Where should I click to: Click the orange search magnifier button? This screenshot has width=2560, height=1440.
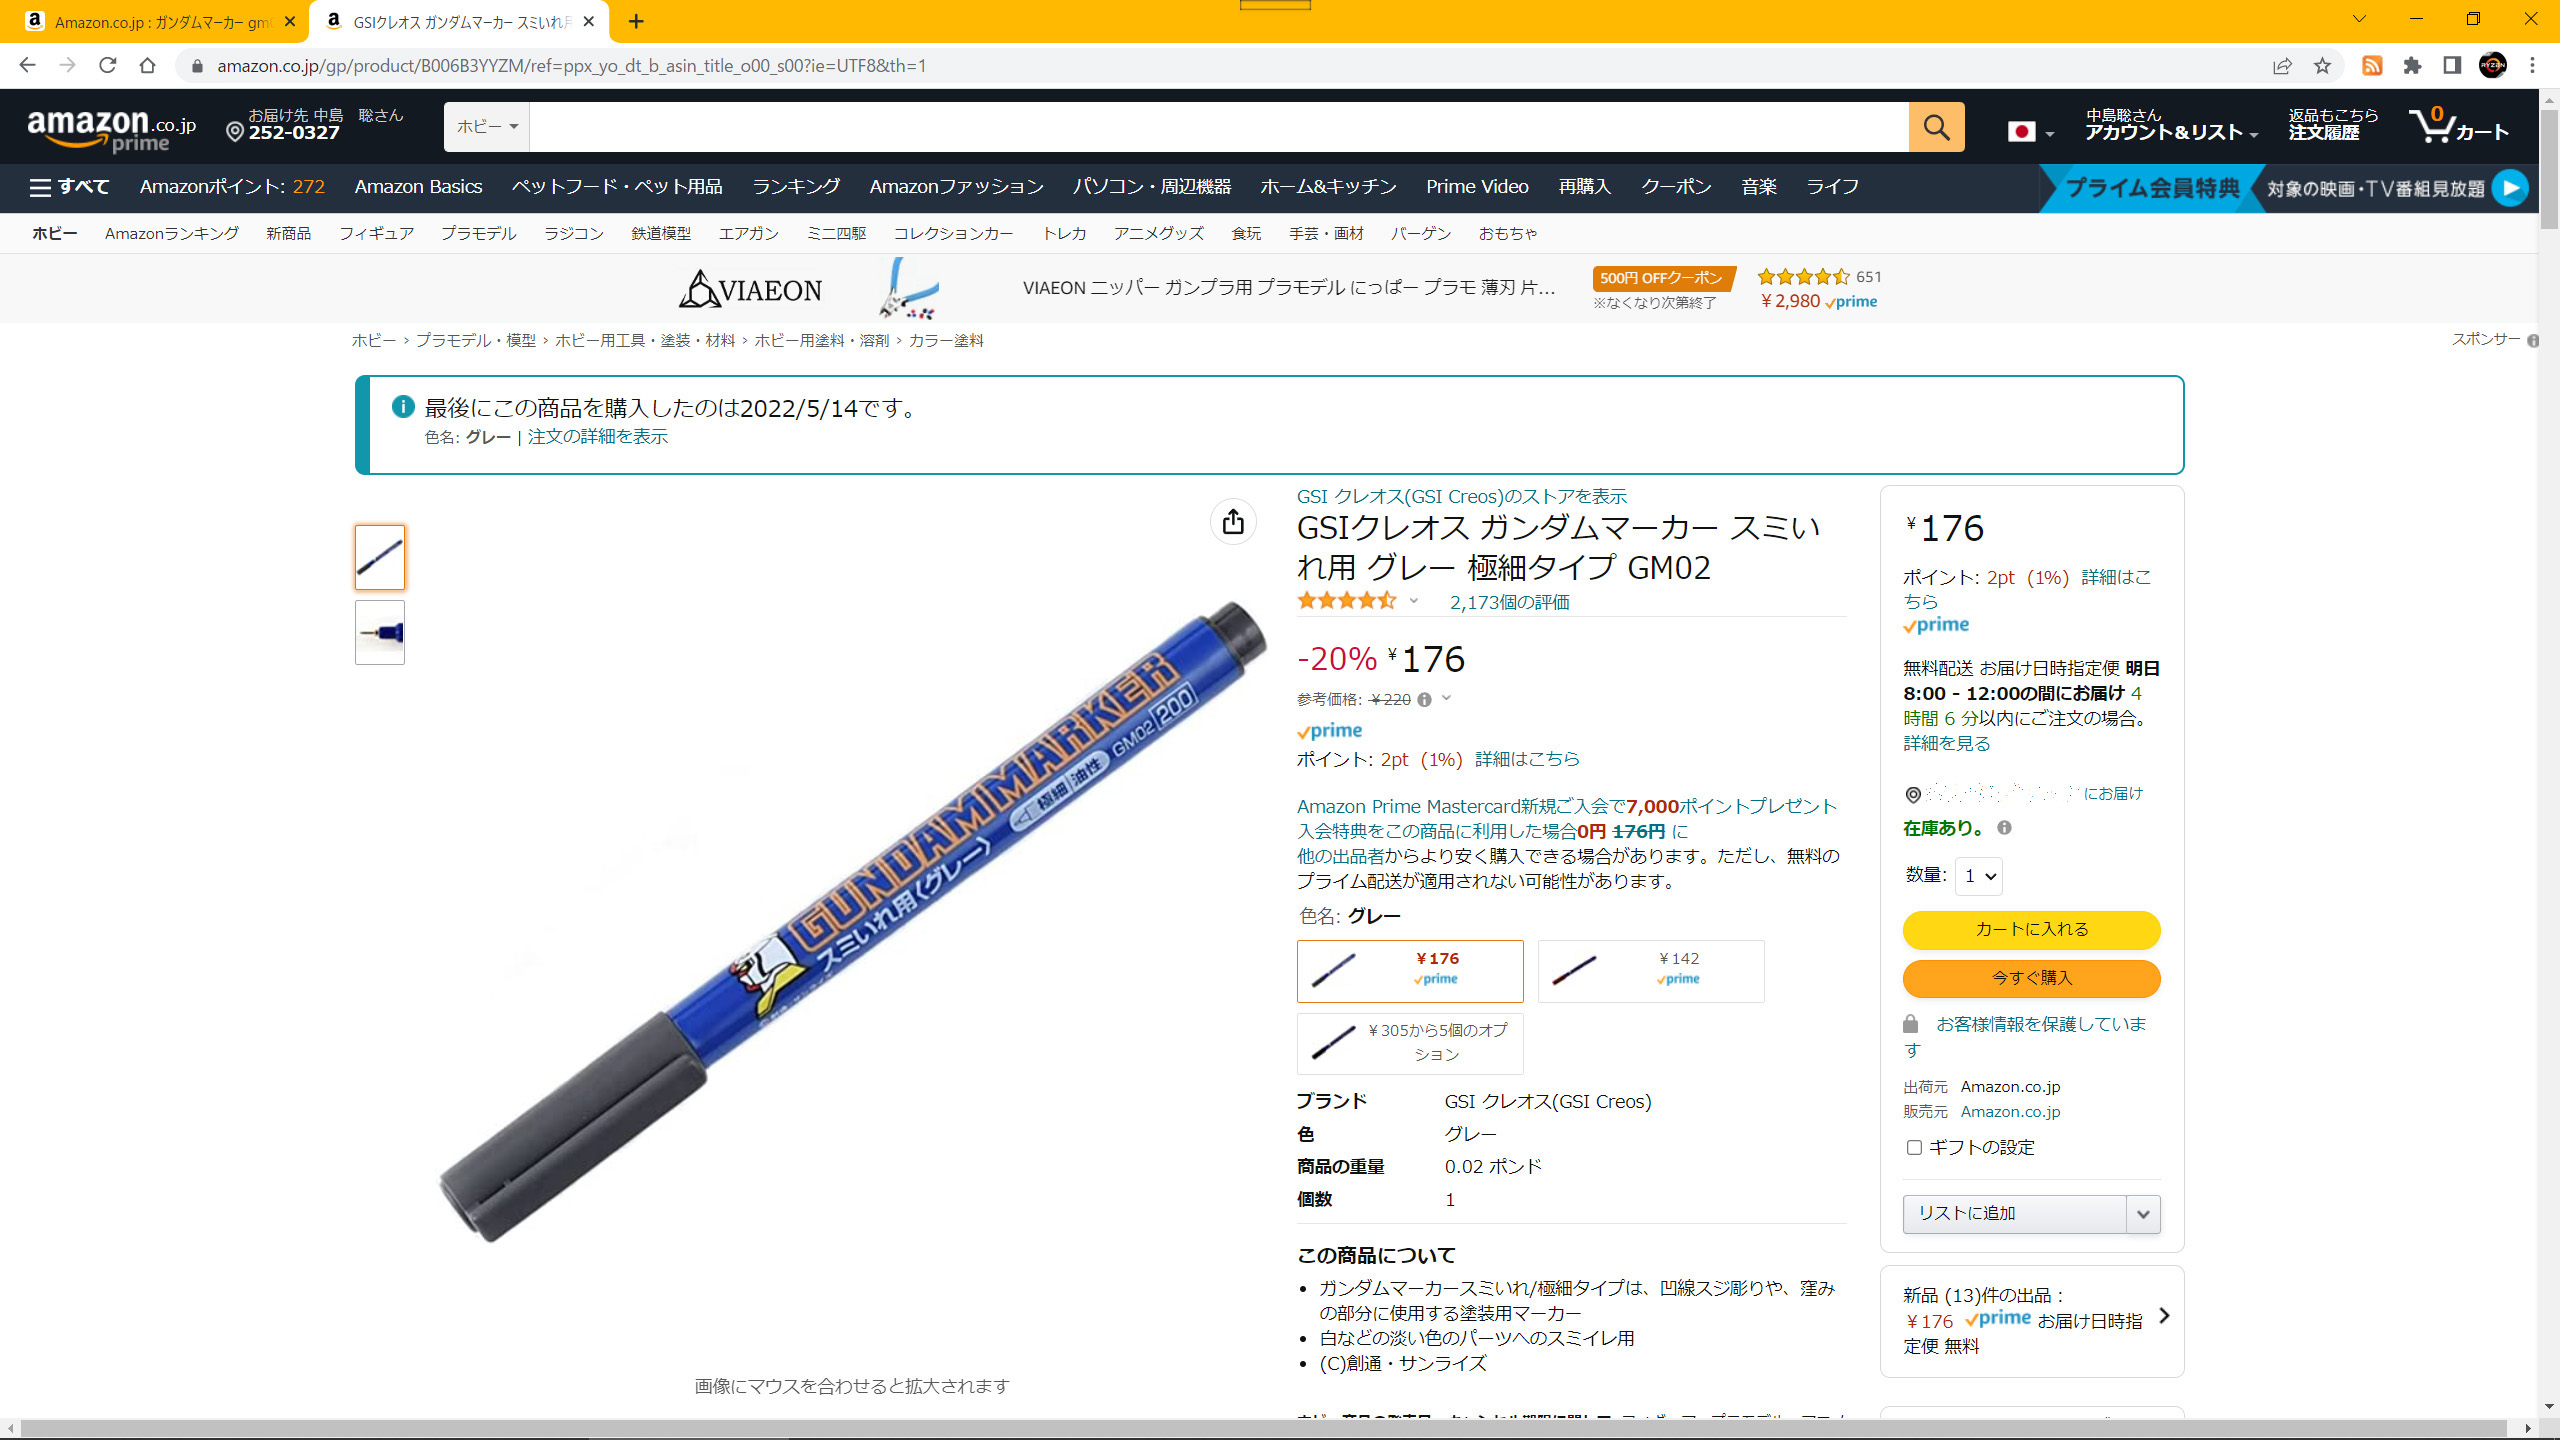[x=1936, y=127]
